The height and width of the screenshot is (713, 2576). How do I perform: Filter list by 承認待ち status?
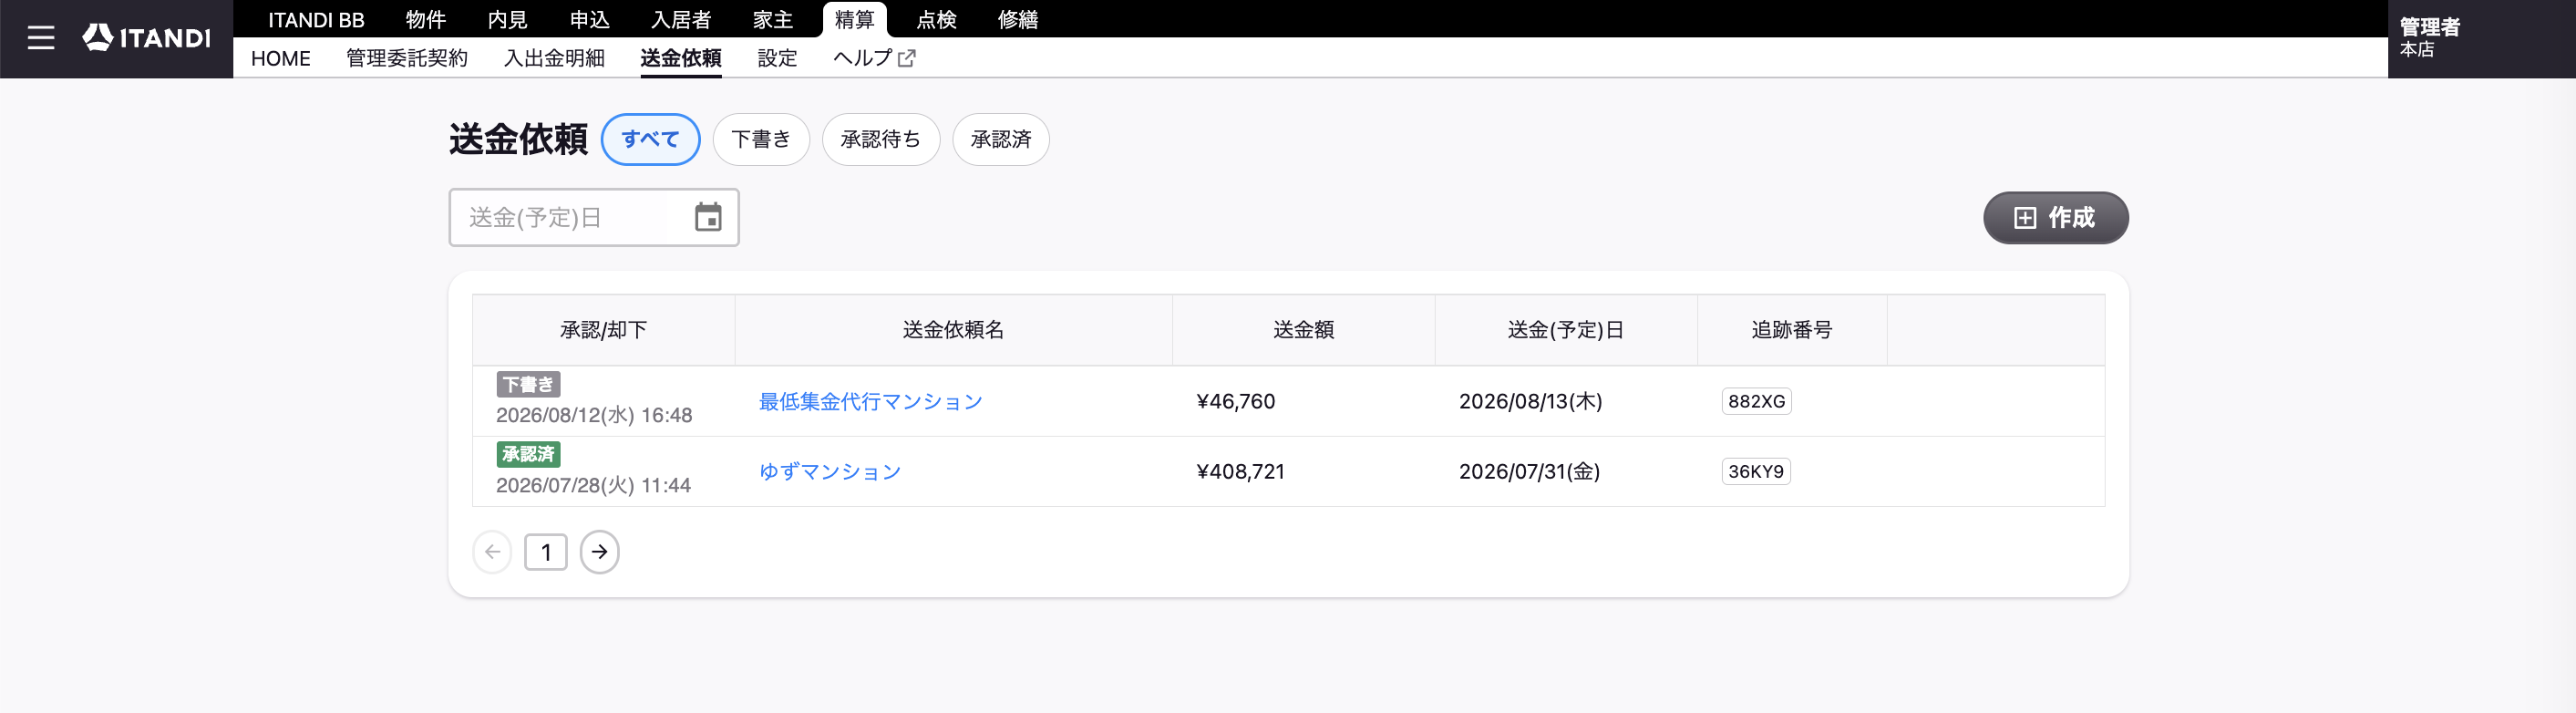(880, 139)
